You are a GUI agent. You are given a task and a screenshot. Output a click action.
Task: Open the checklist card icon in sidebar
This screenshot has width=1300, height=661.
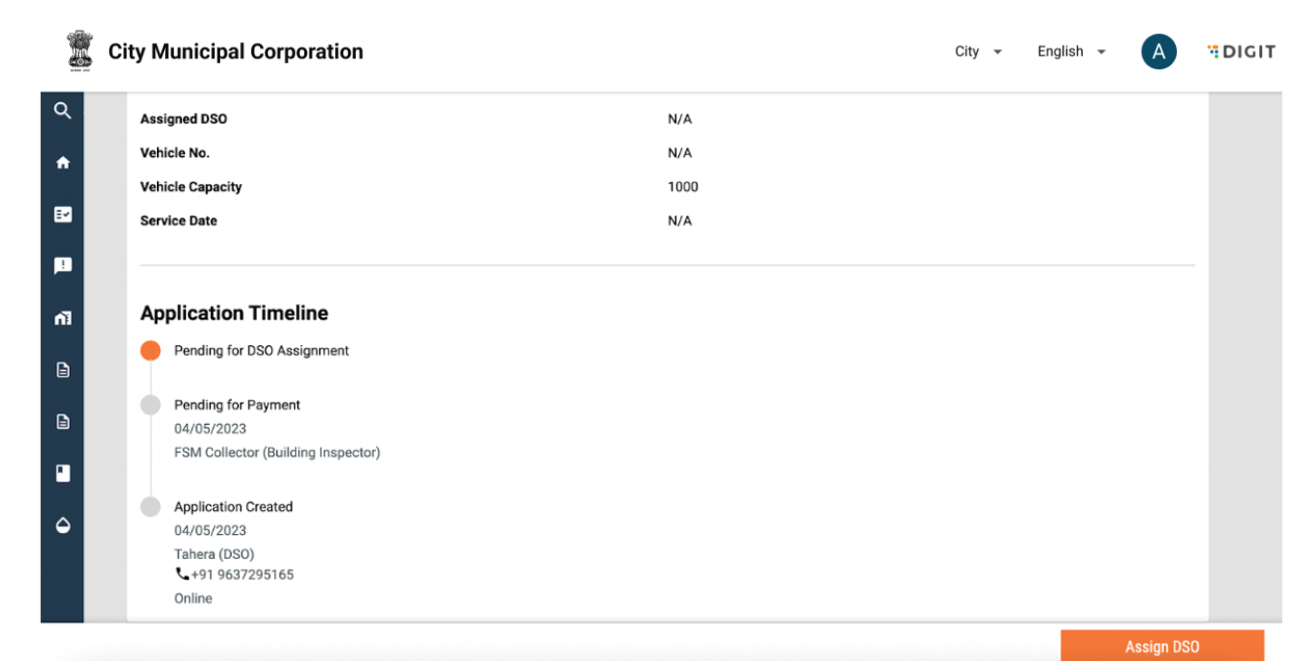pyautogui.click(x=63, y=215)
